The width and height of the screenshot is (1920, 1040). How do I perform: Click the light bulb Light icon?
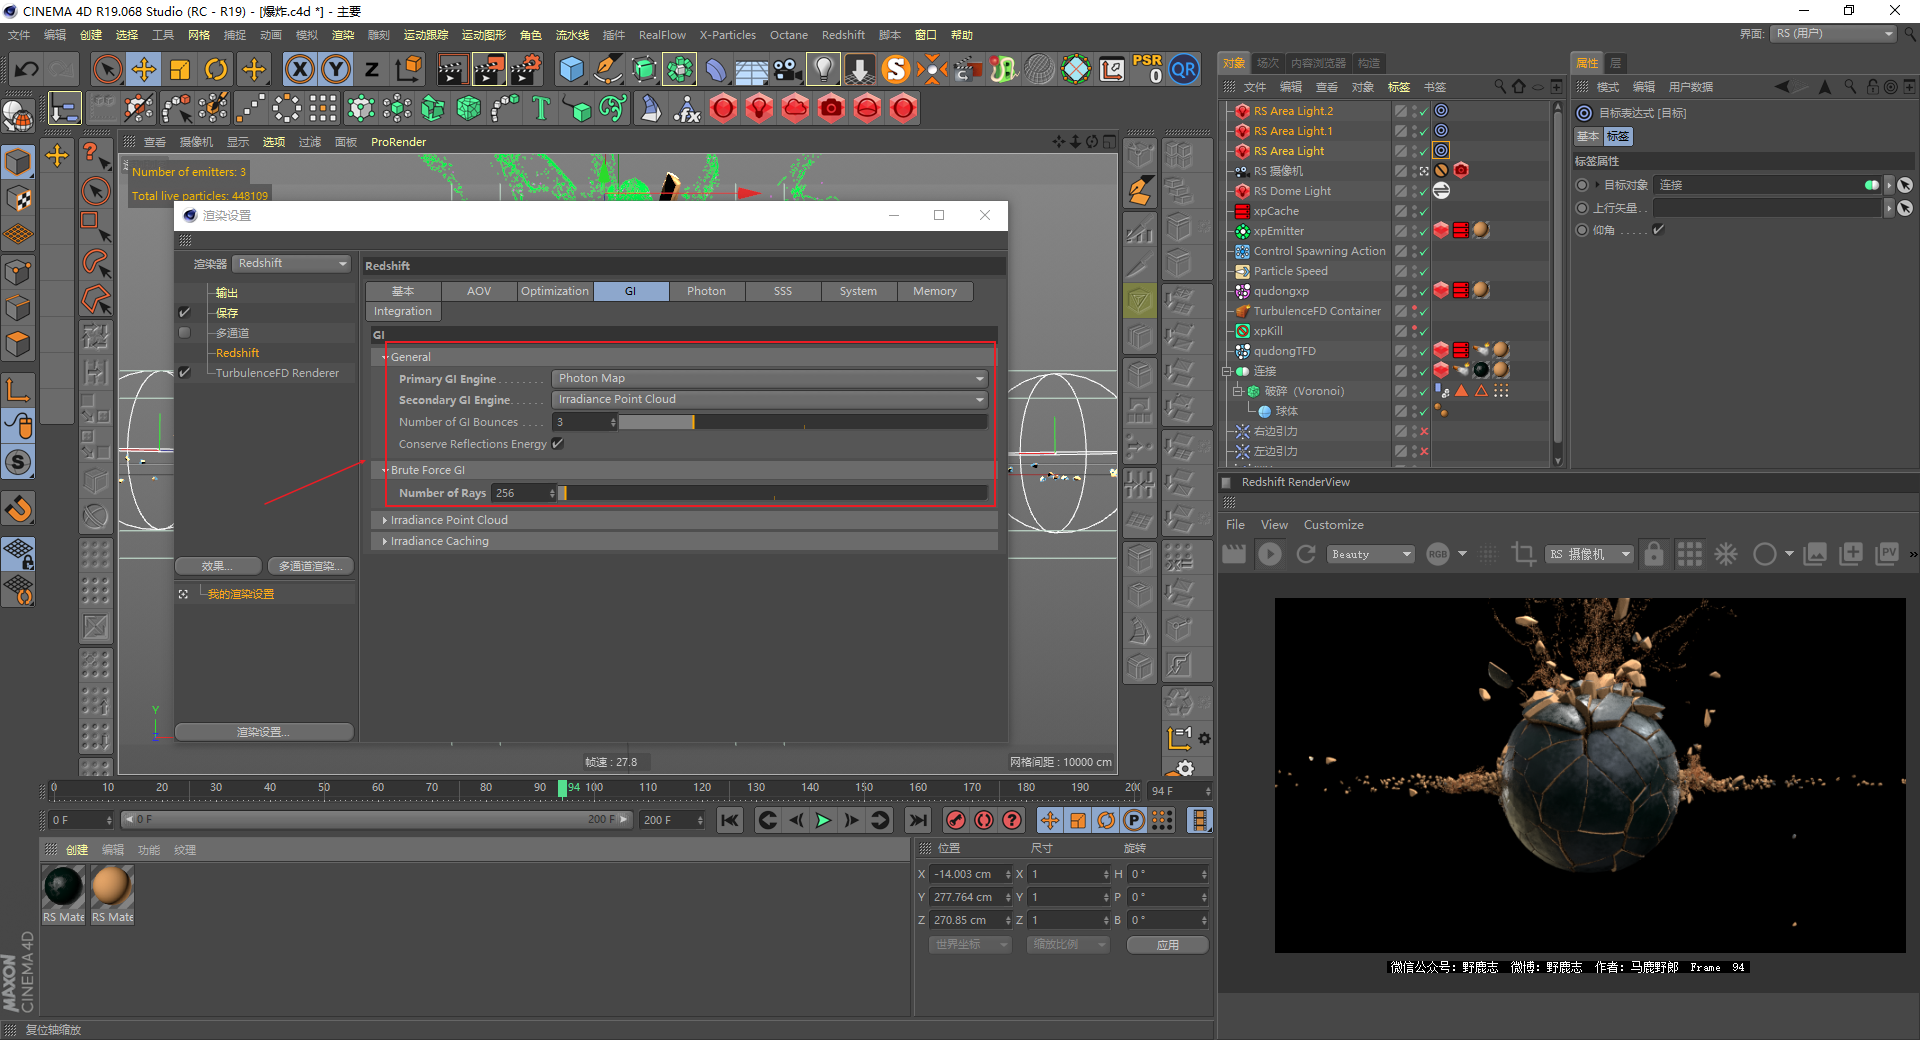coord(823,69)
